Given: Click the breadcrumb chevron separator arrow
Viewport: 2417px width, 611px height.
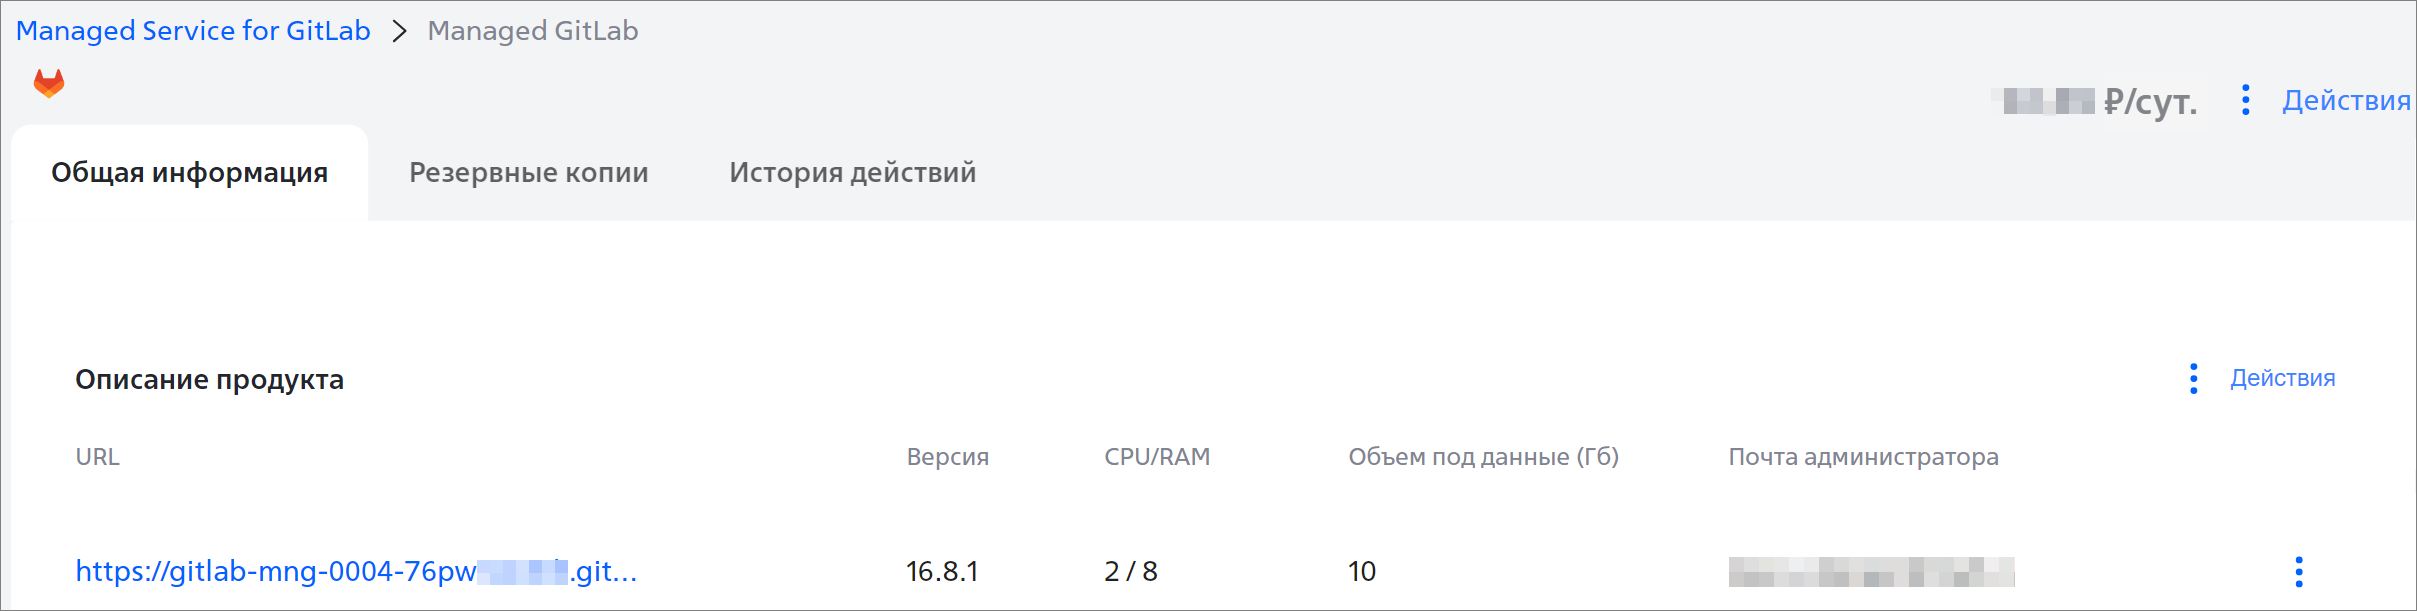Looking at the screenshot, I should [x=400, y=32].
